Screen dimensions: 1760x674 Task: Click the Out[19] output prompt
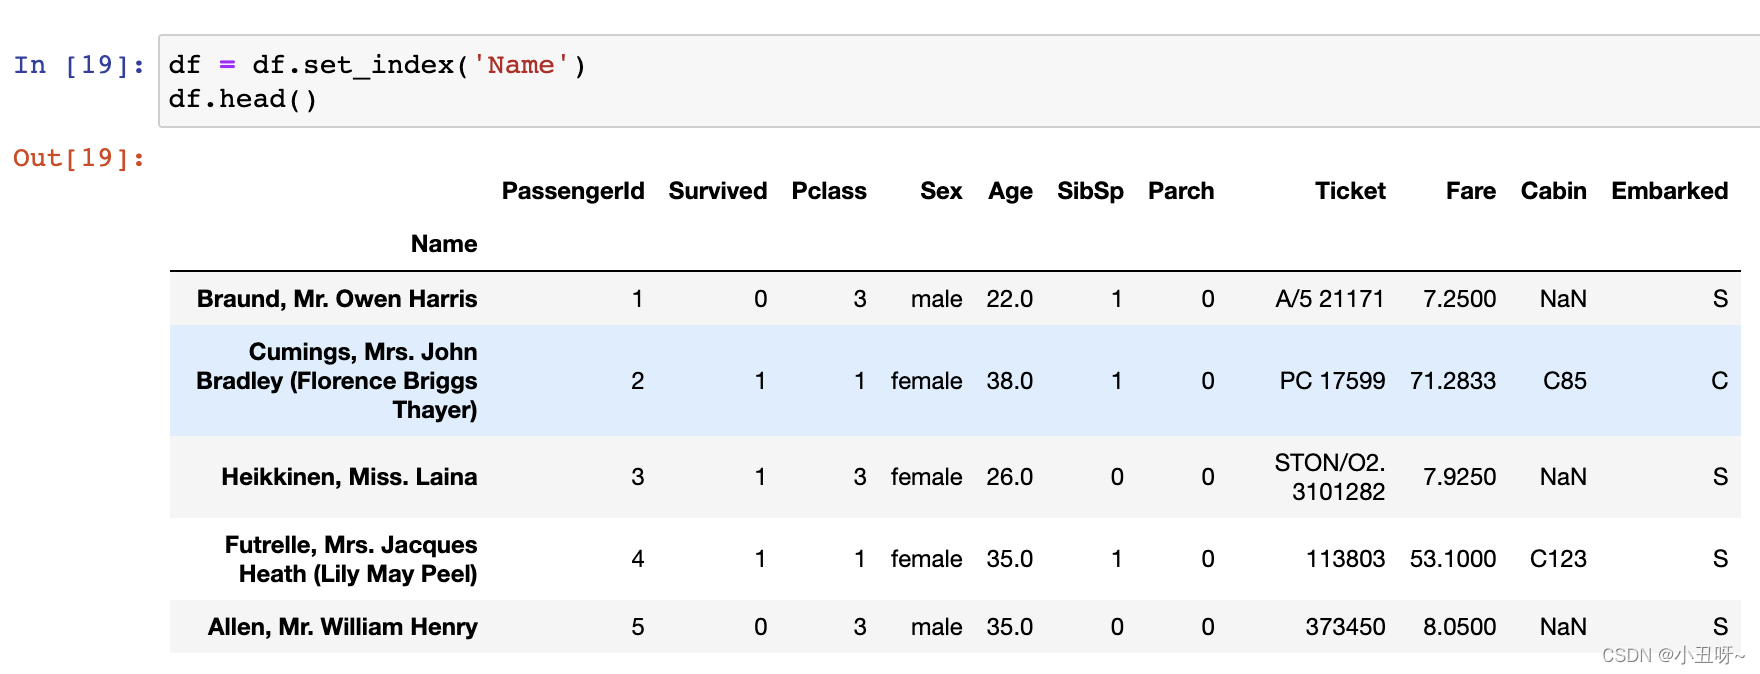tap(79, 158)
